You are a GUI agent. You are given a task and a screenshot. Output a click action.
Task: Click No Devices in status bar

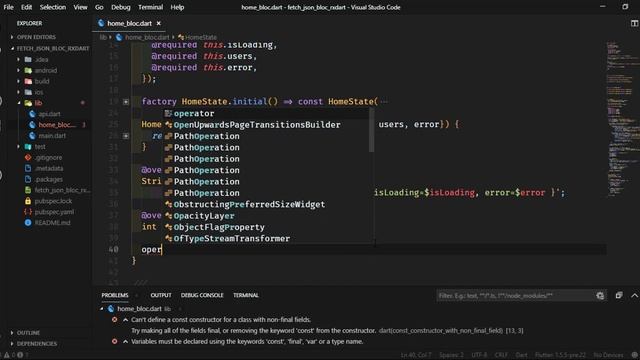(608, 355)
